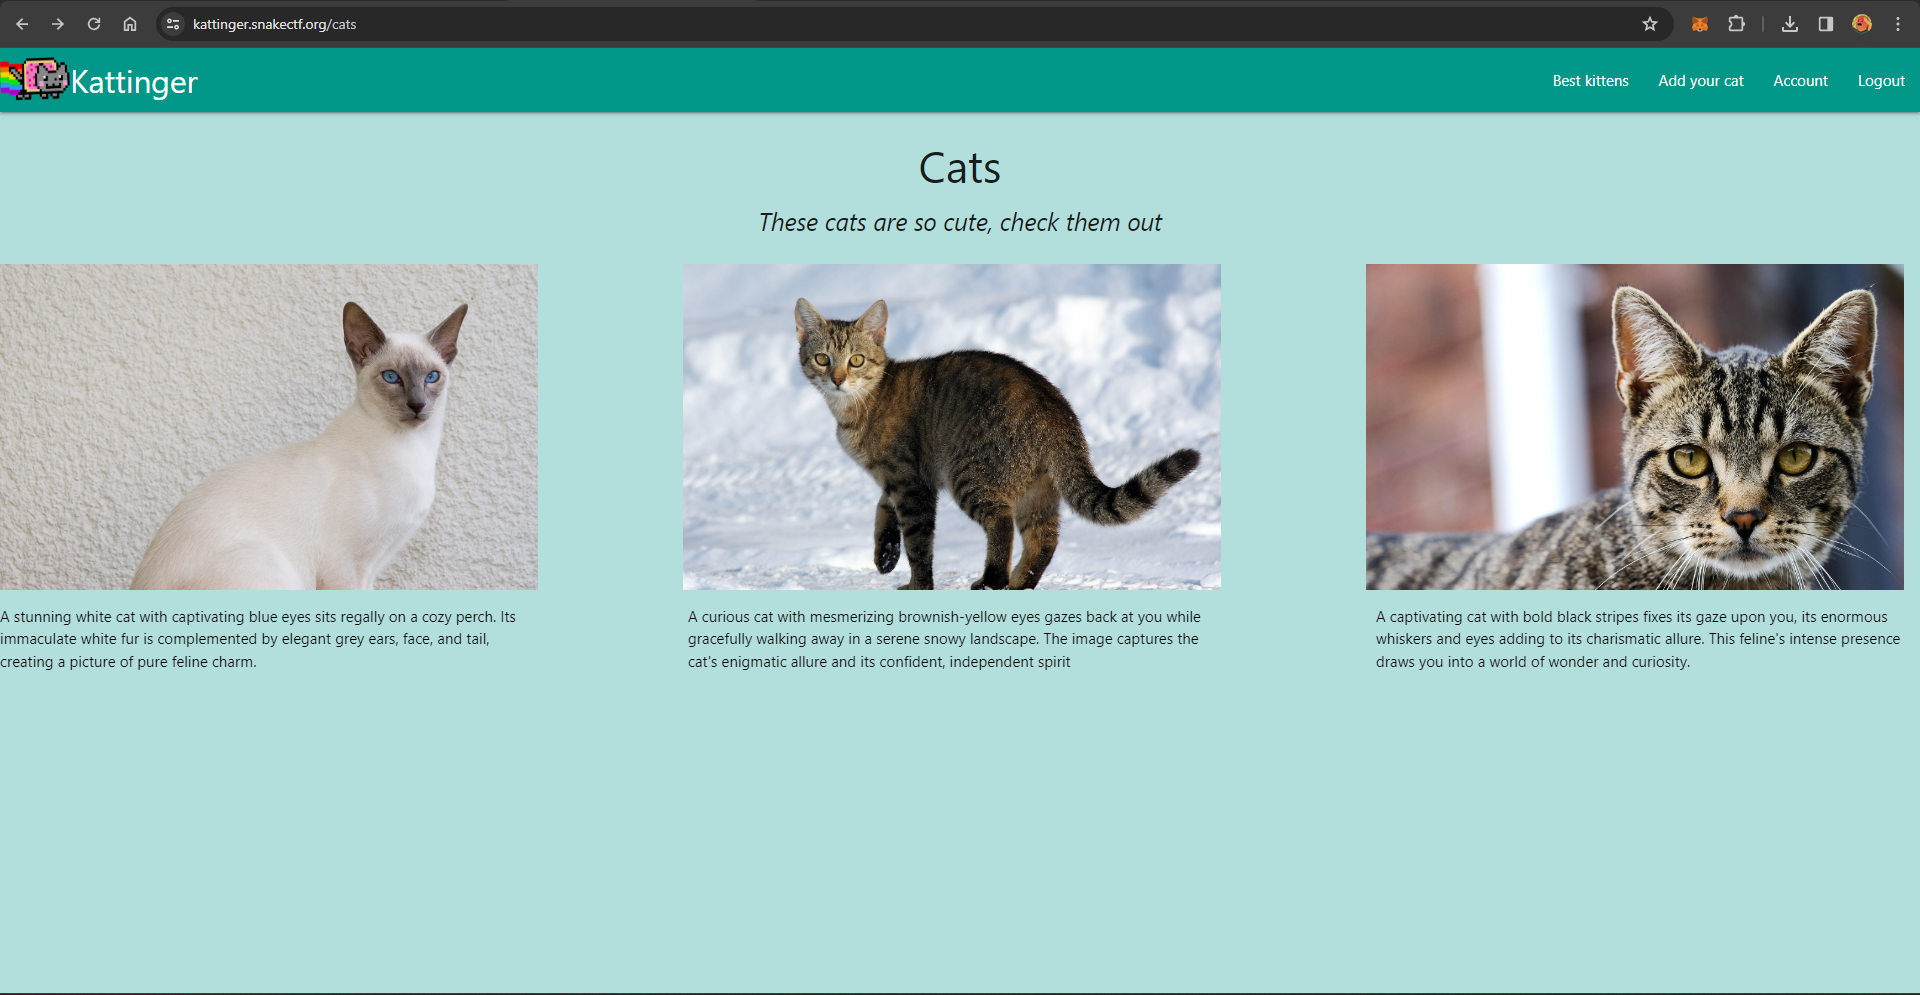Expand the three-dot browser menu
This screenshot has height=995, width=1920.
coord(1898,24)
